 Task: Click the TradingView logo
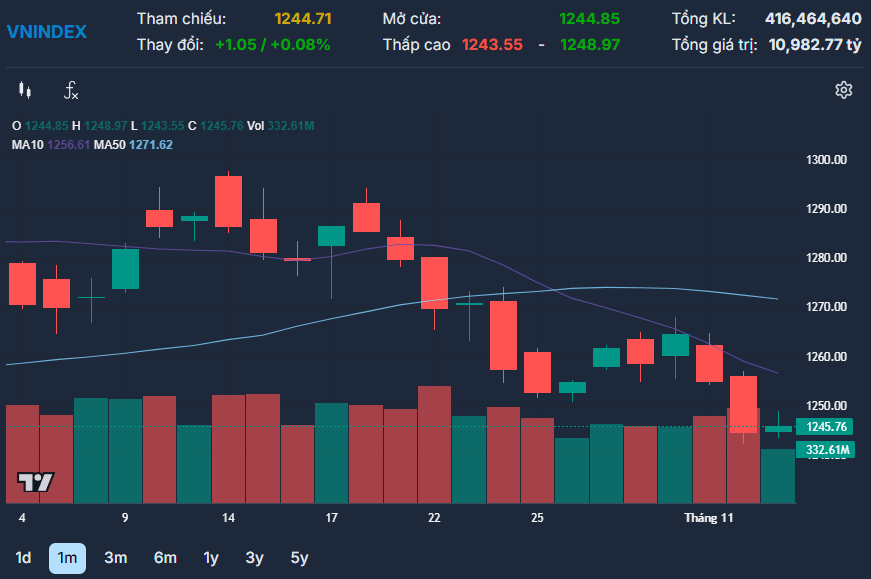click(36, 482)
